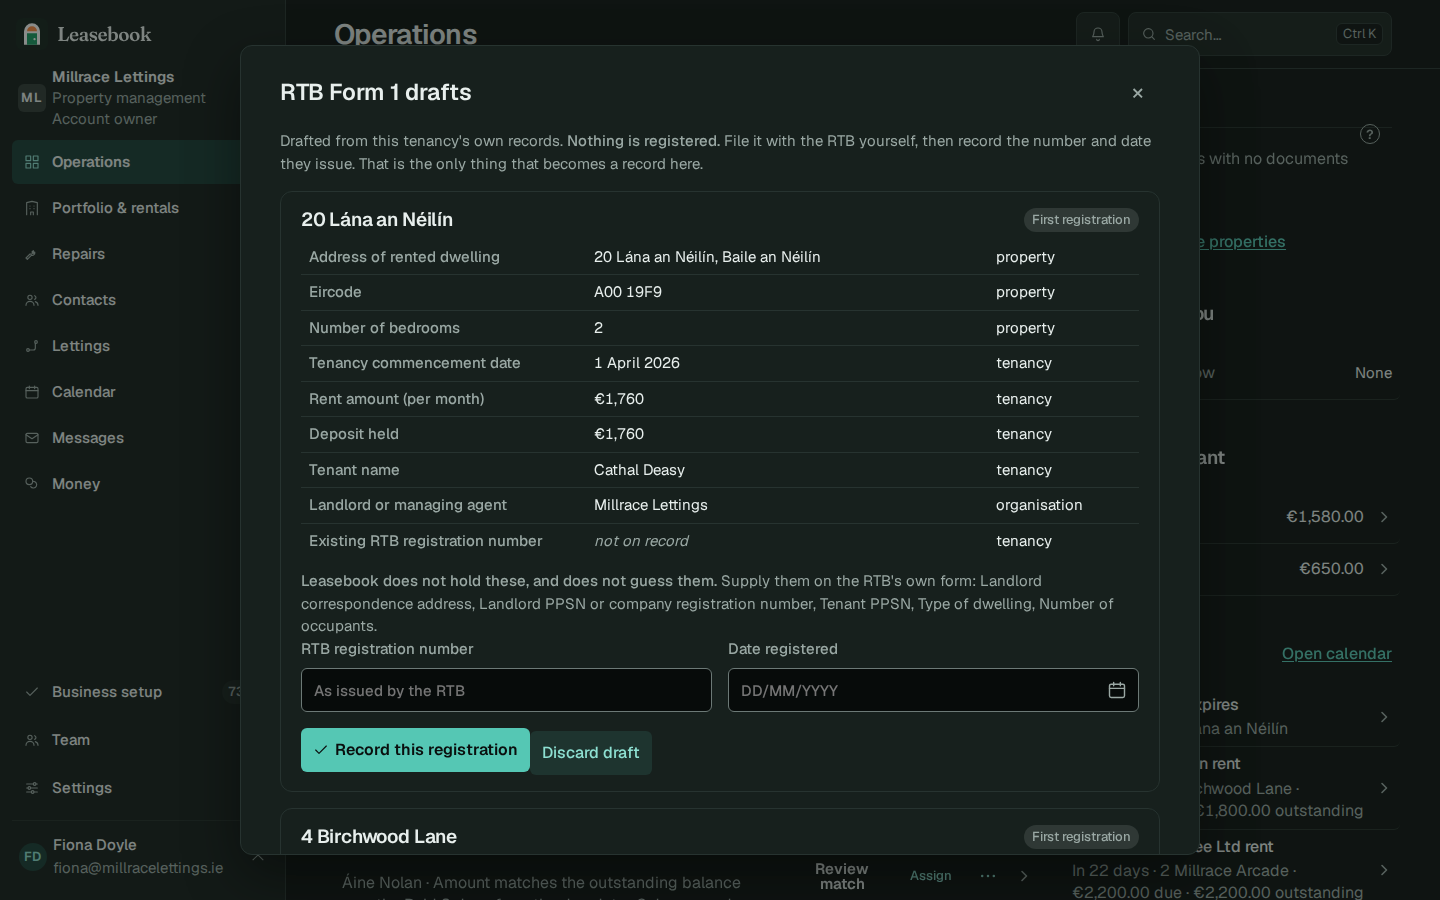Image resolution: width=1440 pixels, height=900 pixels.
Task: Click the Search box in header
Action: 1260,34
